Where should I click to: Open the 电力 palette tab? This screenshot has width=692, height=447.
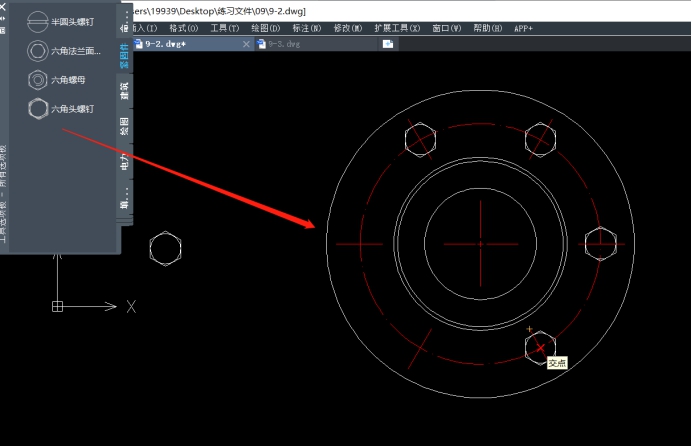(125, 160)
